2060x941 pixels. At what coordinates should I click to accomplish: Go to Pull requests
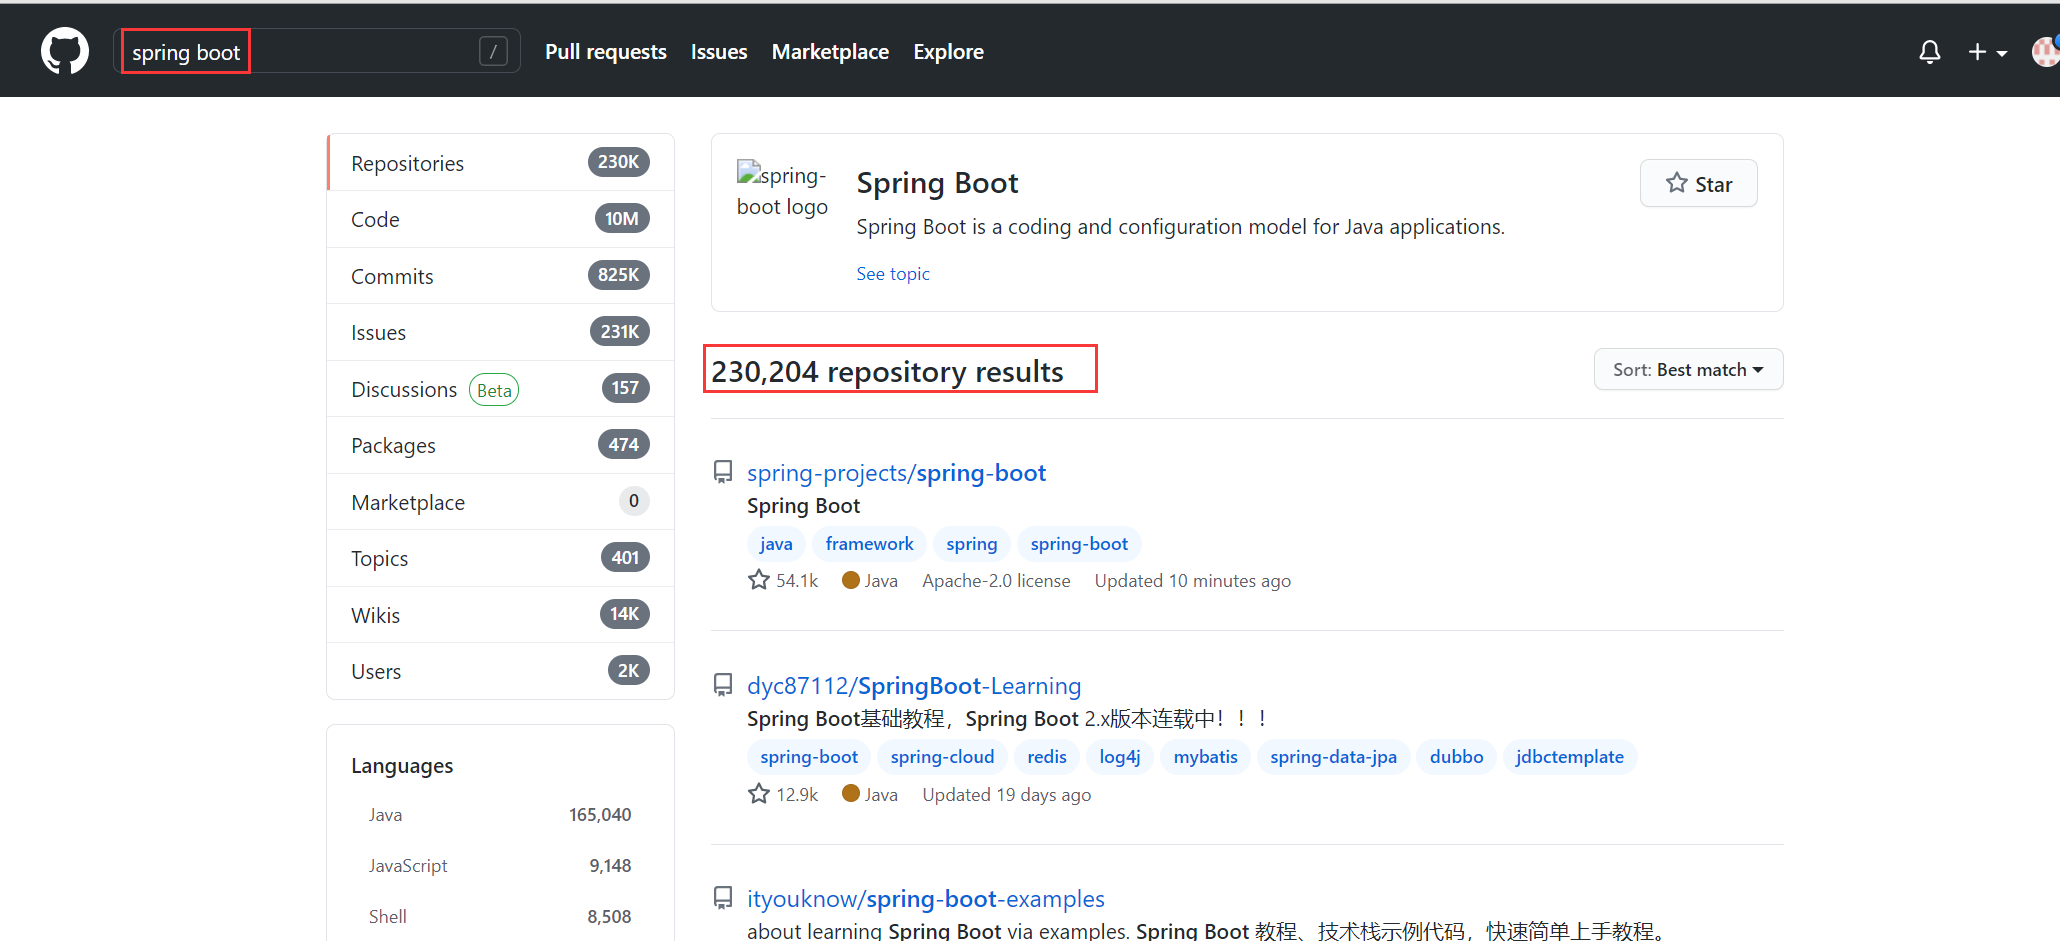tap(606, 52)
